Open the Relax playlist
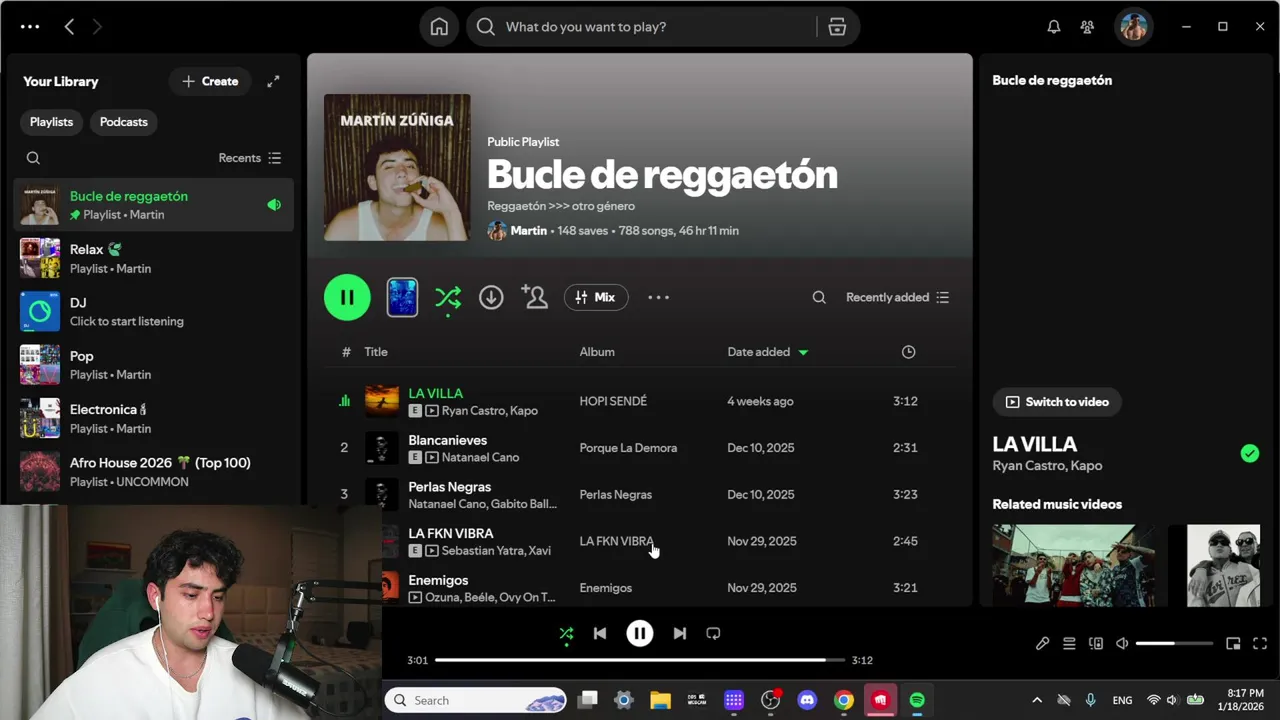This screenshot has height=720, width=1280. pyautogui.click(x=154, y=258)
